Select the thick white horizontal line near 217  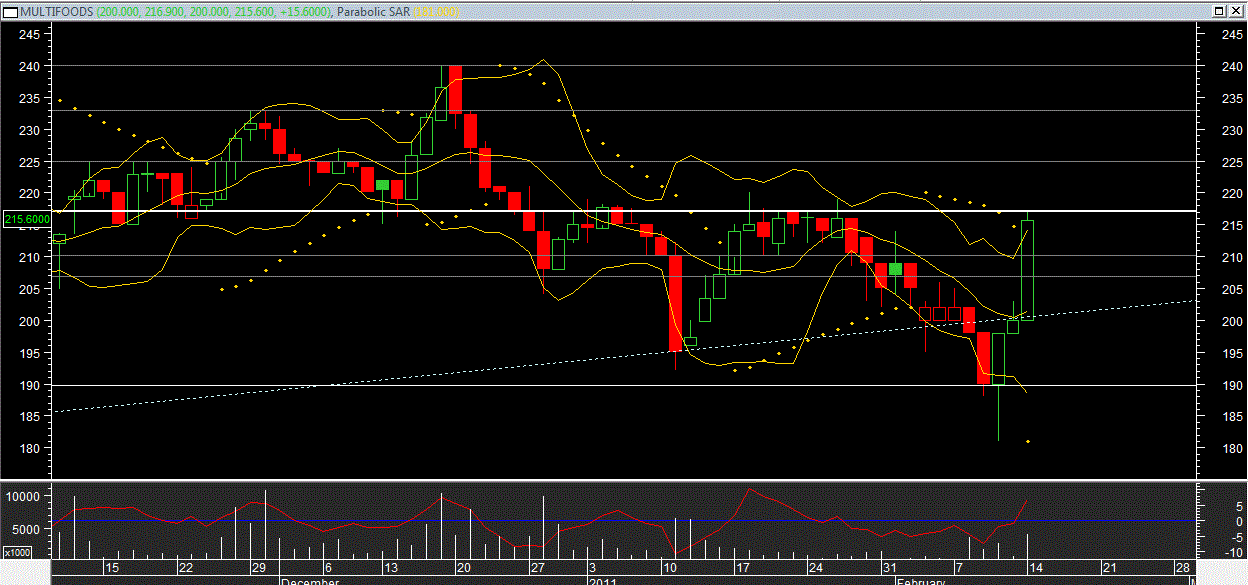pos(300,211)
